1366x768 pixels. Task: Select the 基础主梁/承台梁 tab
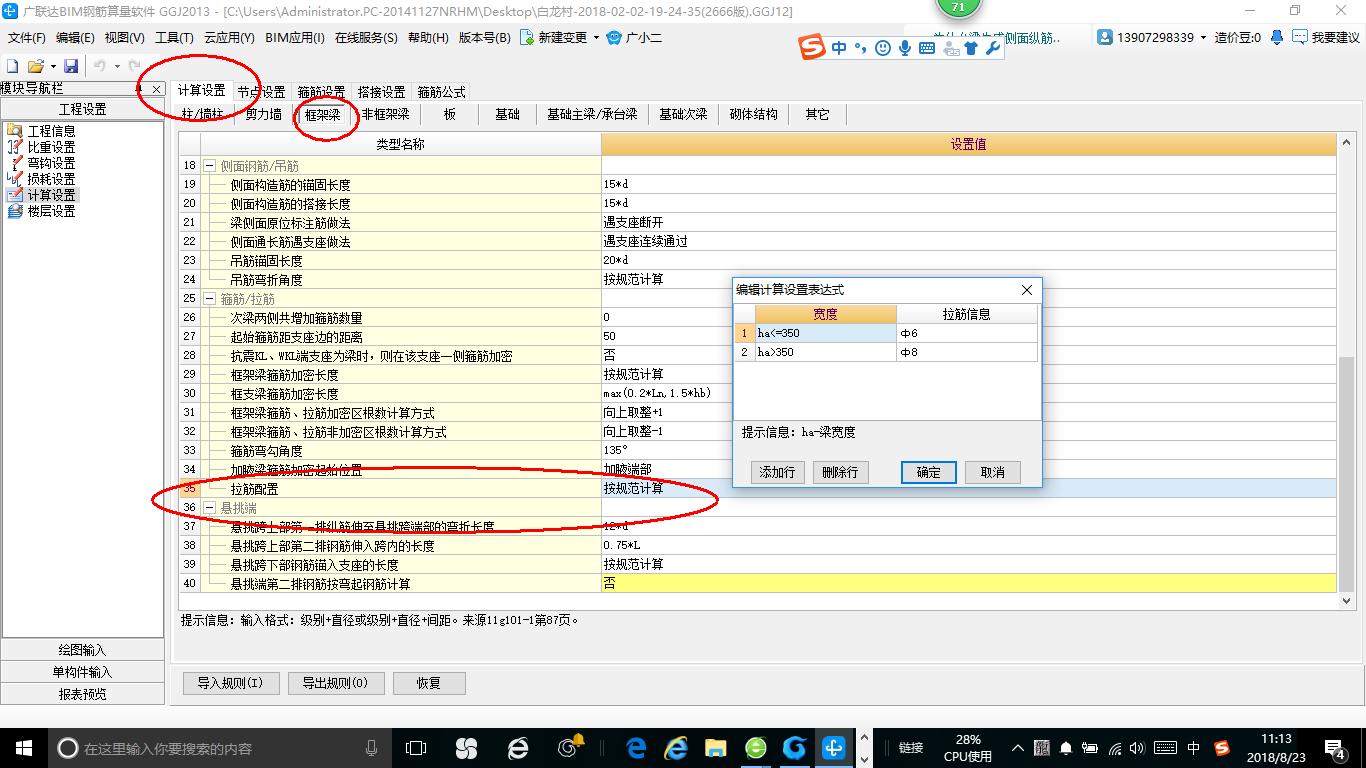[x=592, y=114]
